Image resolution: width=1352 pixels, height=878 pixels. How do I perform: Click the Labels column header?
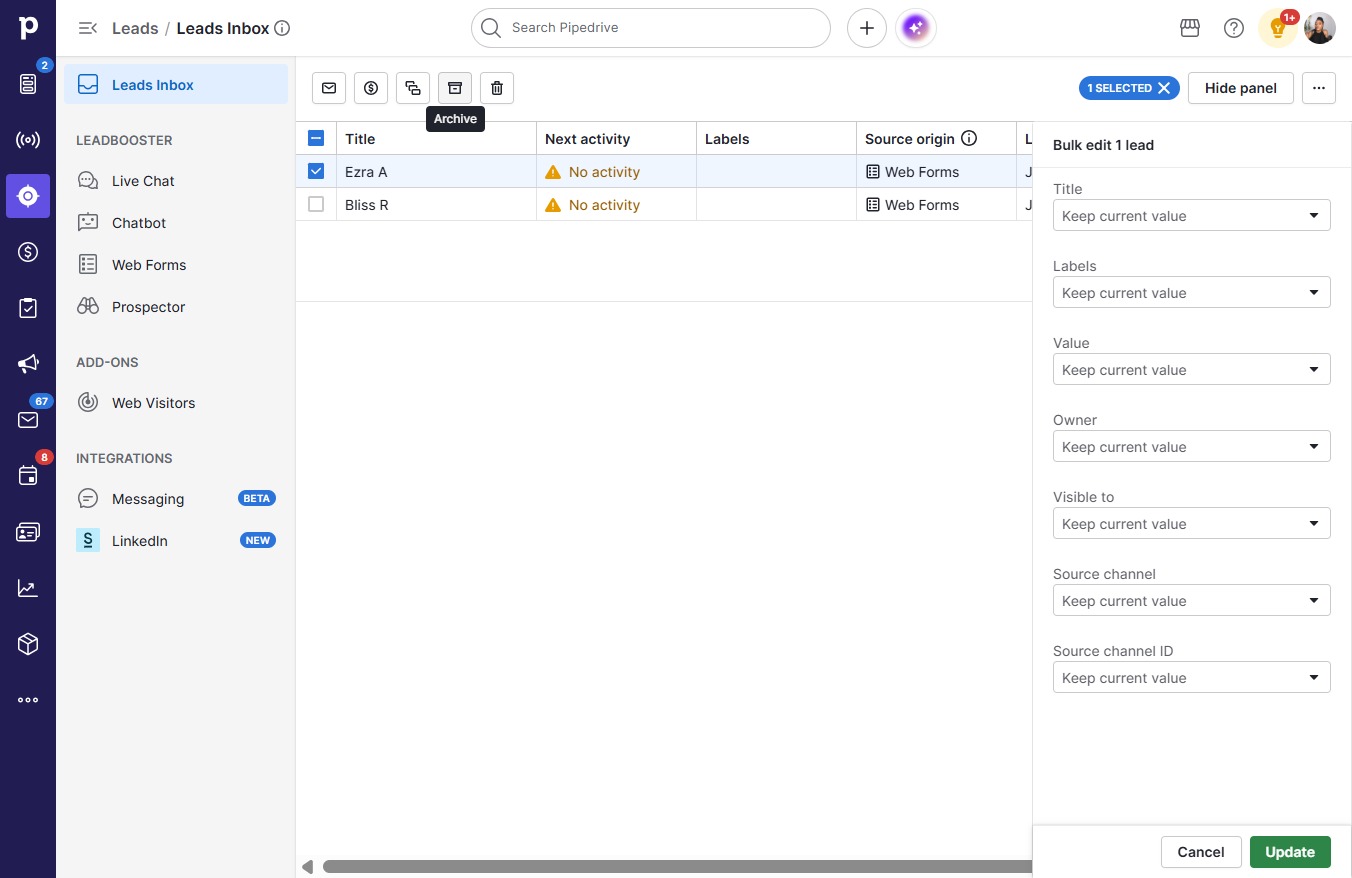coord(776,139)
